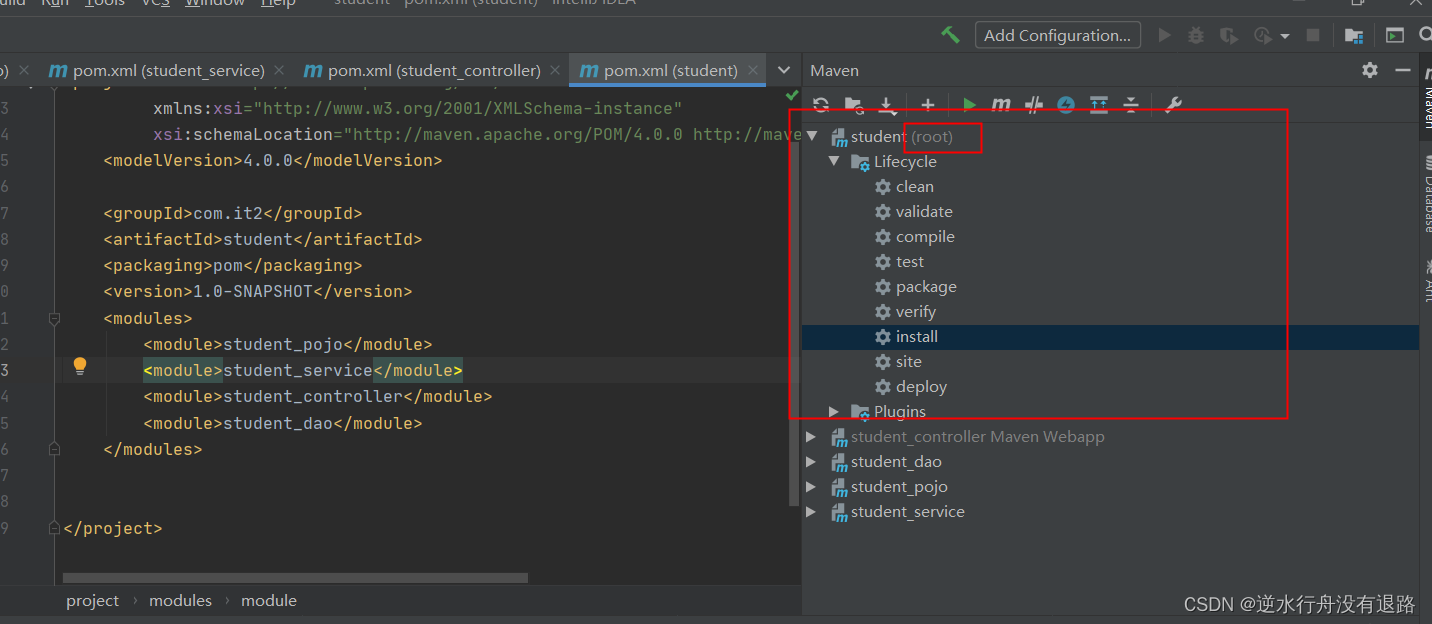Click the student_pojo module line in editor
1432x624 pixels.
287,344
